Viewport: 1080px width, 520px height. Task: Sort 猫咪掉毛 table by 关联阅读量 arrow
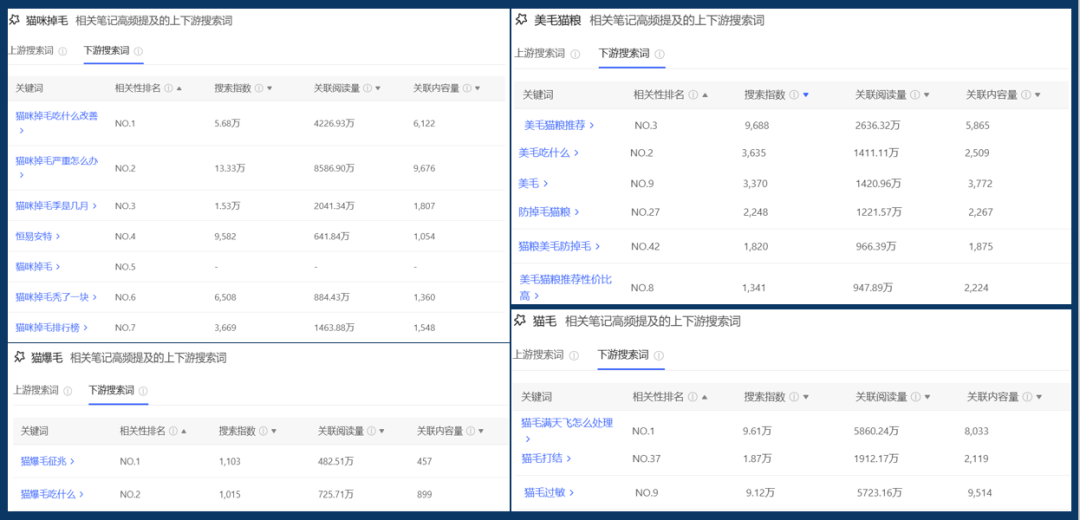tap(378, 88)
